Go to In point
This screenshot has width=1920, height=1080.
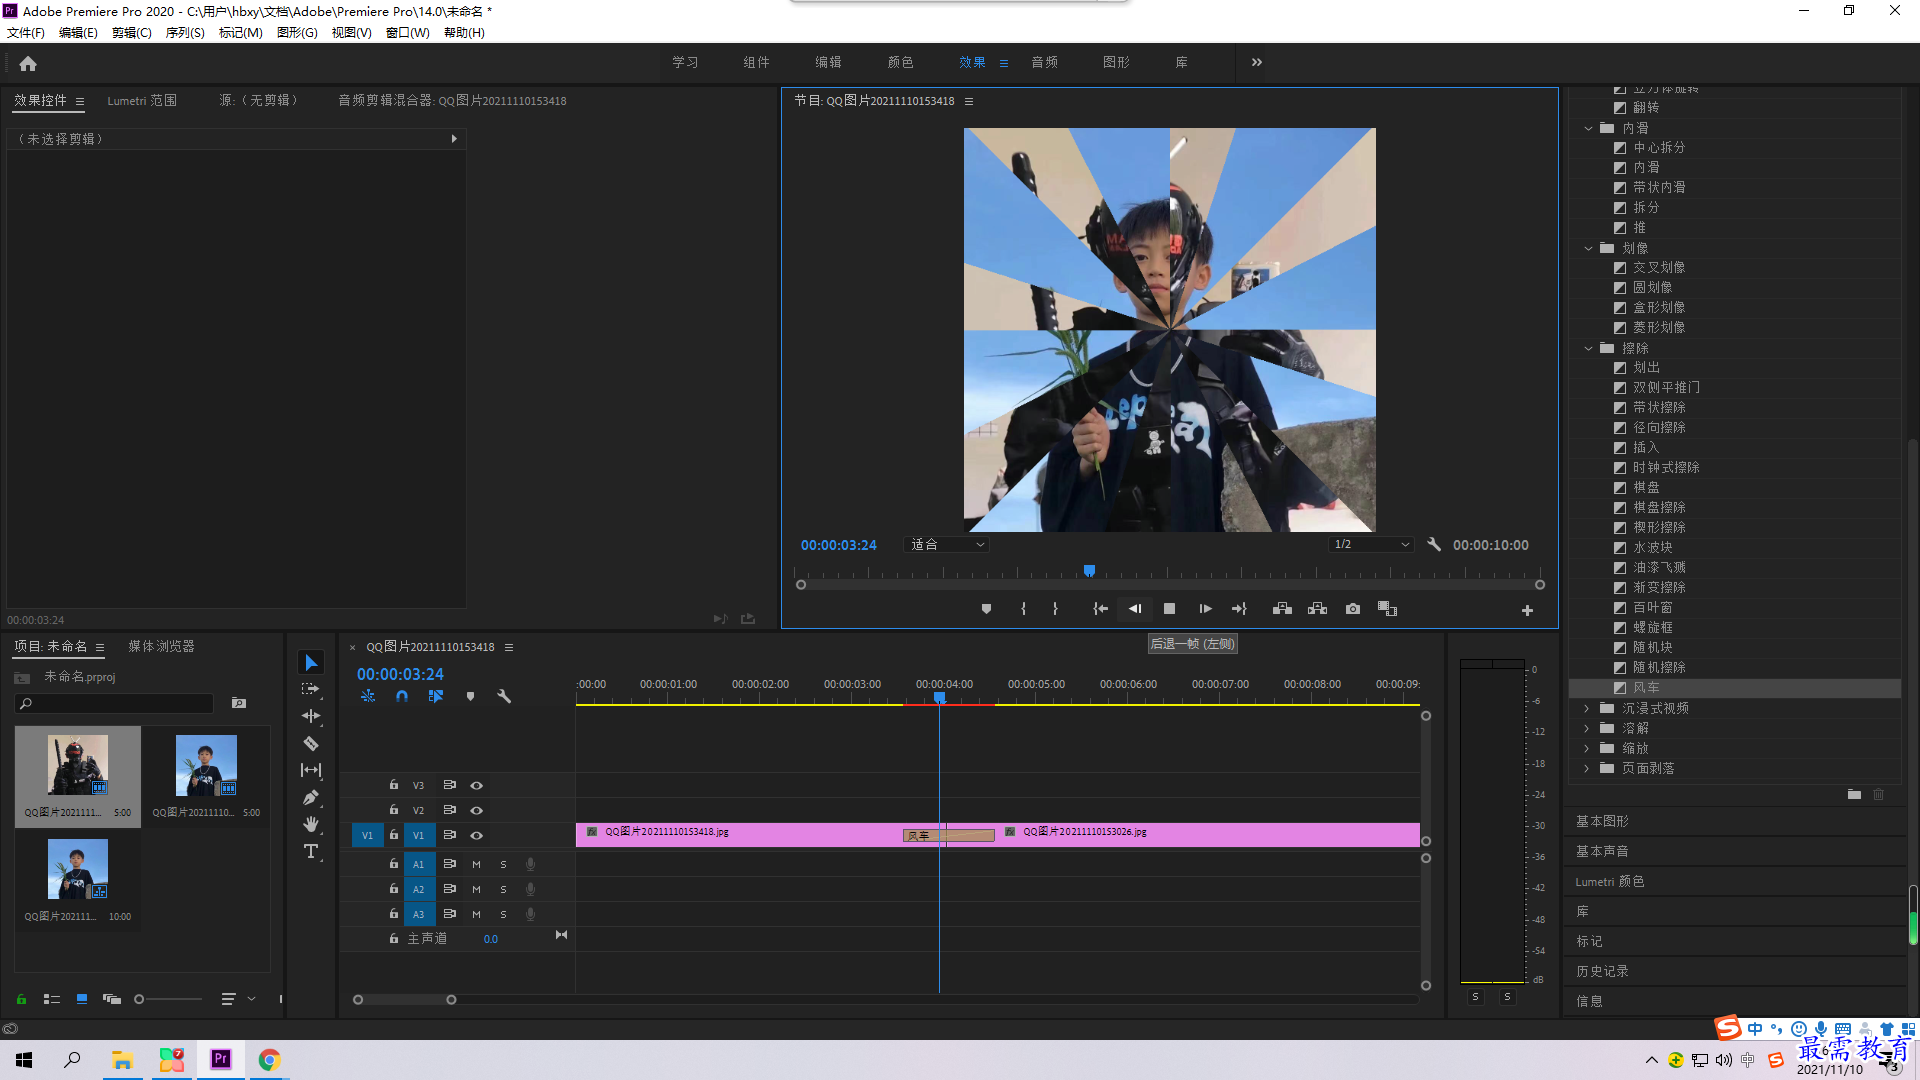tap(1100, 609)
